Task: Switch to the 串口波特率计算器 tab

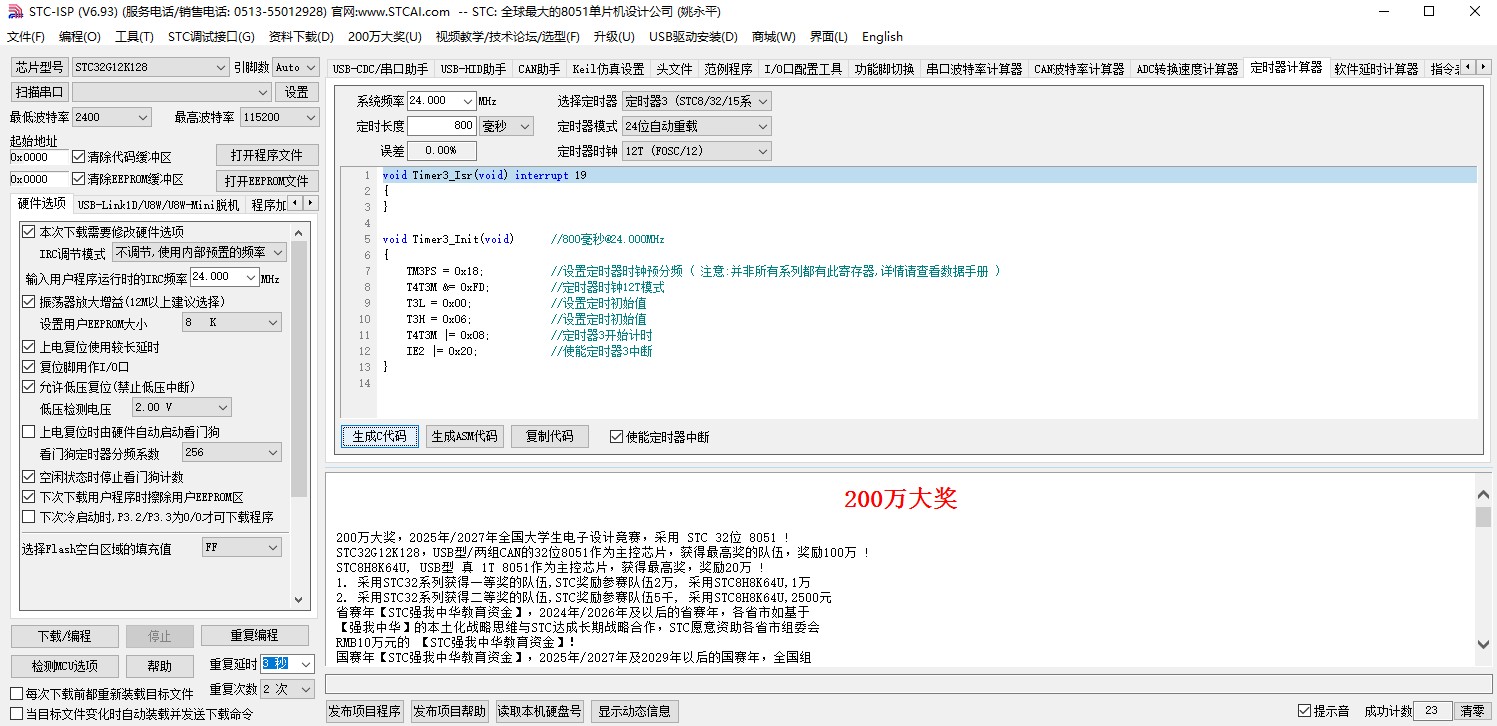Action: click(x=974, y=69)
